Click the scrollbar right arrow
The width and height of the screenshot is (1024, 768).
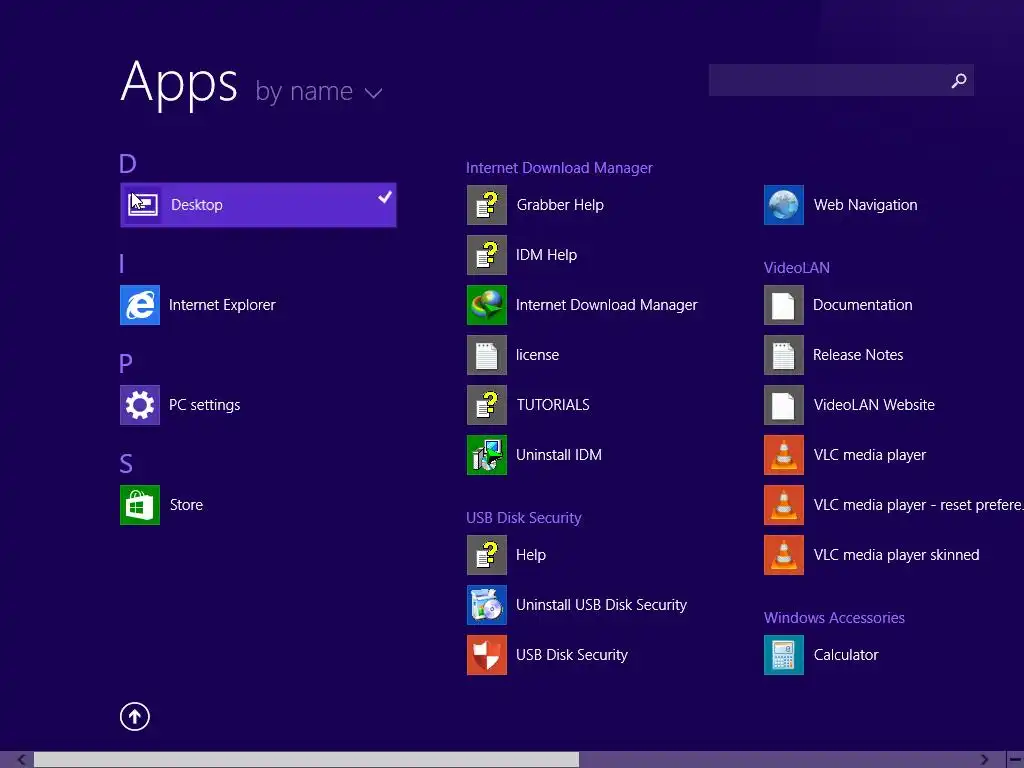click(x=985, y=760)
